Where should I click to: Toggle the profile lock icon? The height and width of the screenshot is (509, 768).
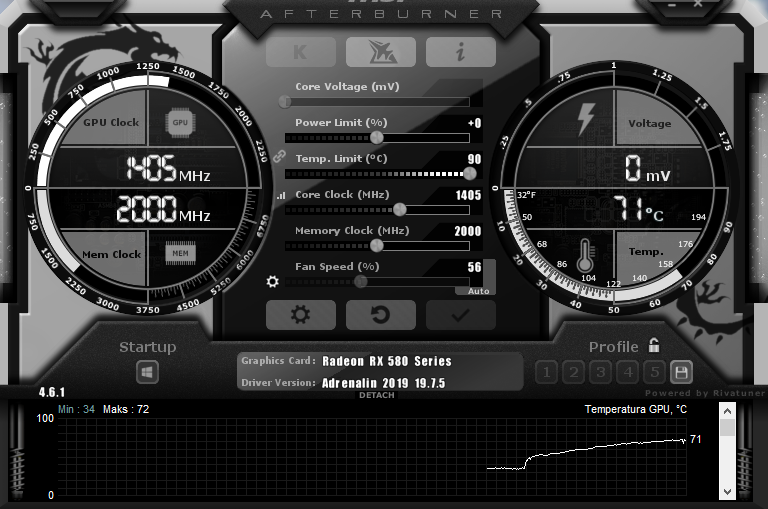point(654,345)
